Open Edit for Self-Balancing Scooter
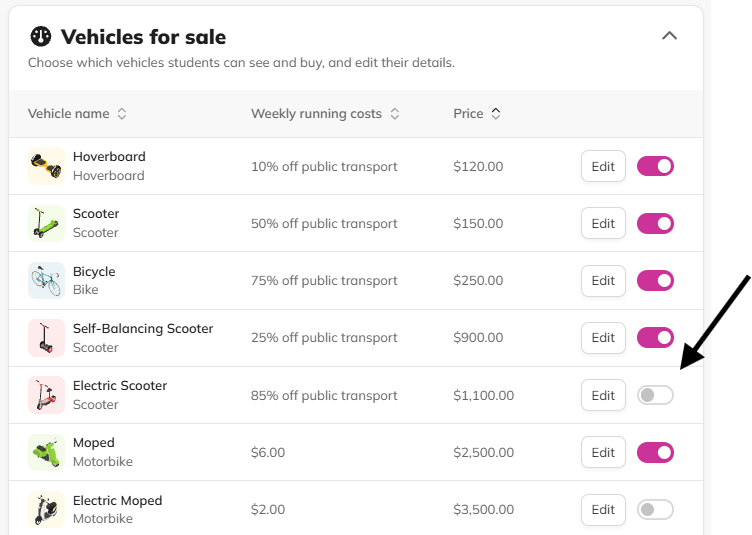 [603, 337]
